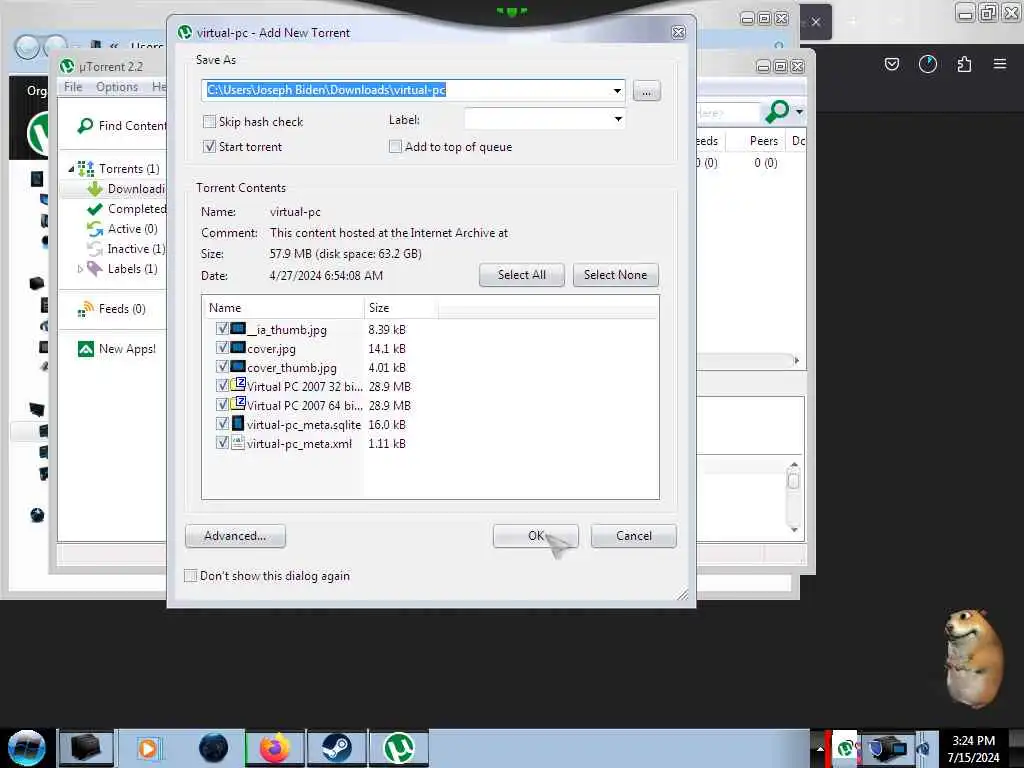This screenshot has width=1024, height=768.
Task: Click the green search magnifier in uTorrent toolbar
Action: pos(776,112)
